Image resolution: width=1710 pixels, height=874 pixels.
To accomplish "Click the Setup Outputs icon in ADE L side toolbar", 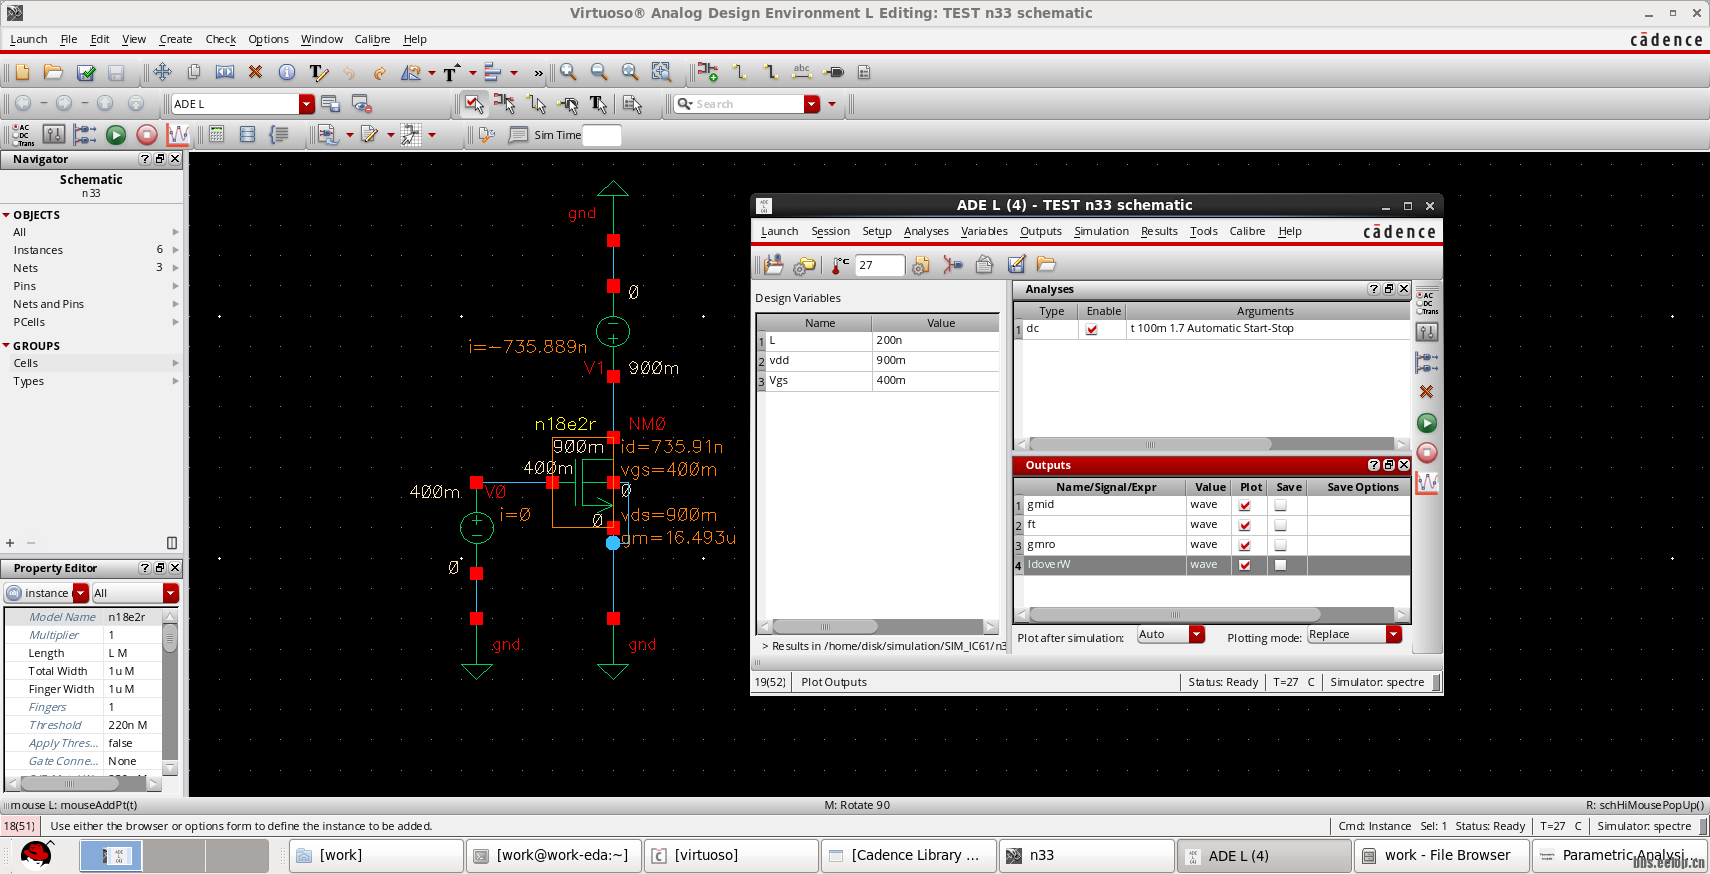I will 1427,362.
